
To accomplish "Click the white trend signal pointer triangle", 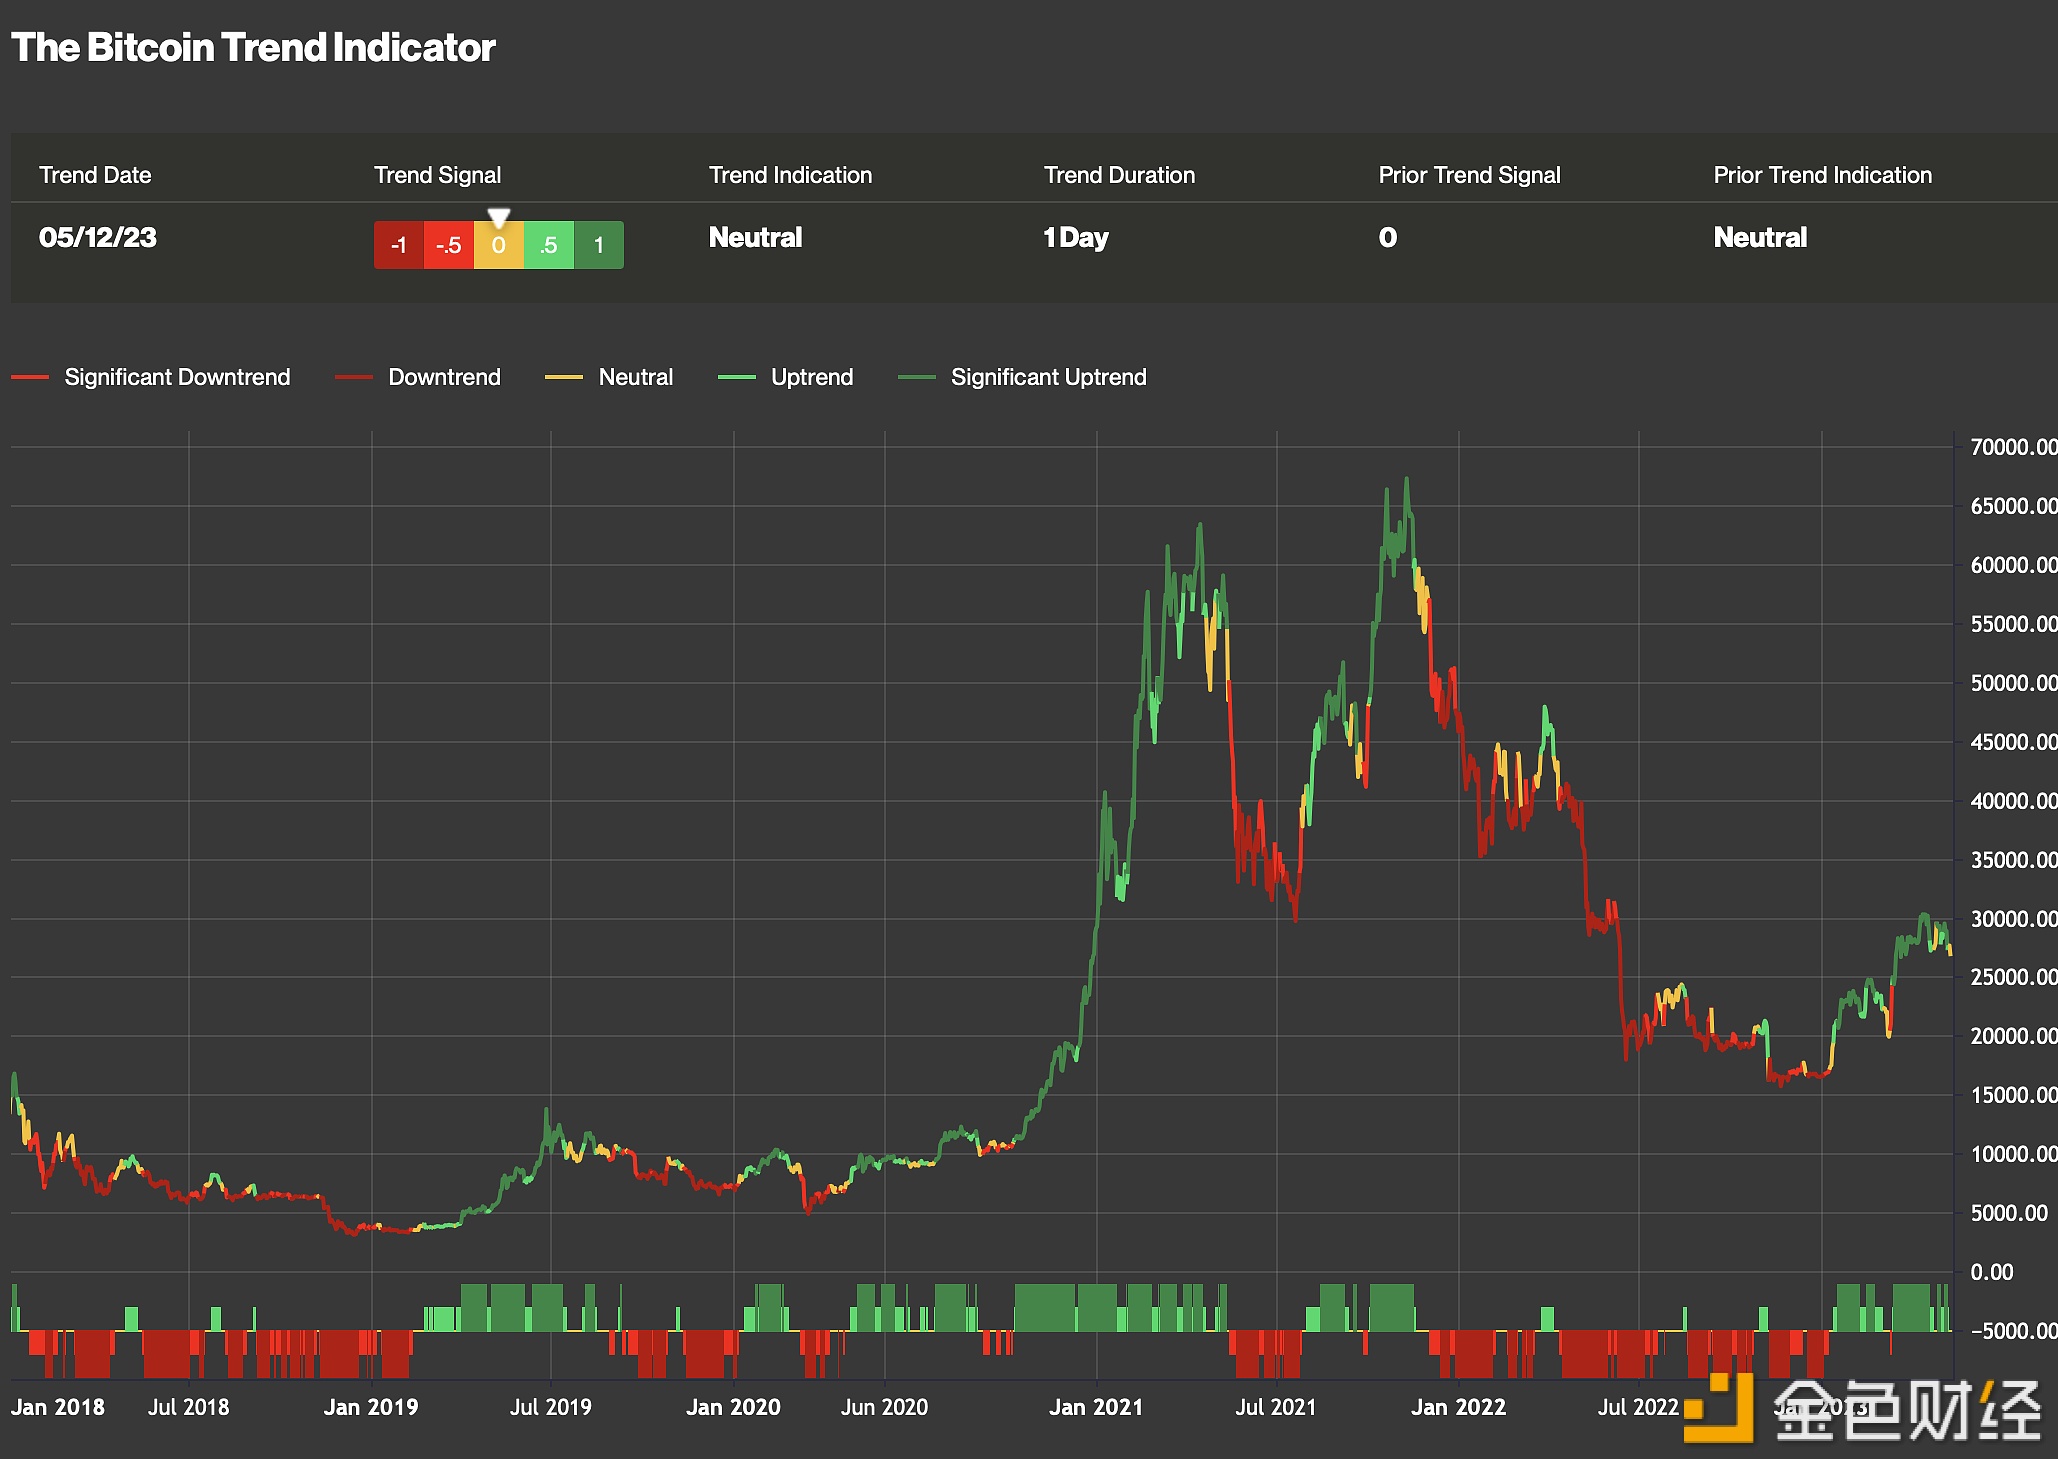I will 499,216.
